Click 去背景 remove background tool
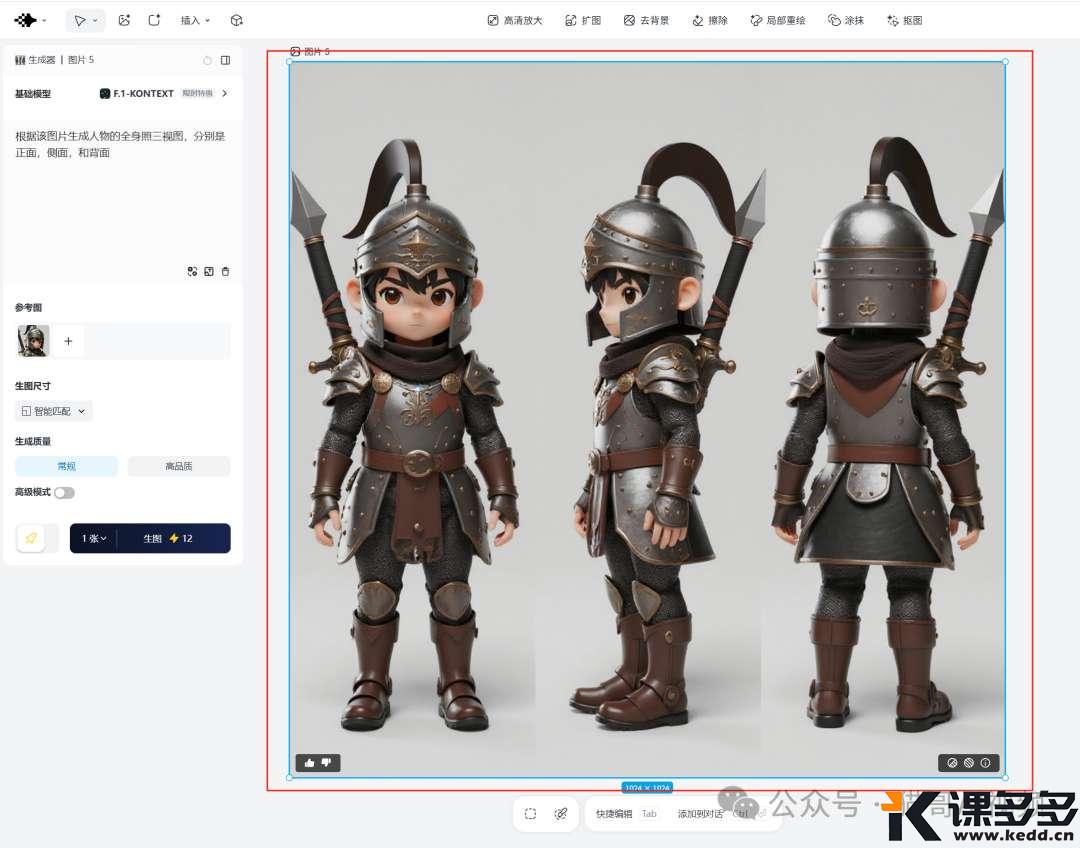1080x848 pixels. pyautogui.click(x=647, y=21)
